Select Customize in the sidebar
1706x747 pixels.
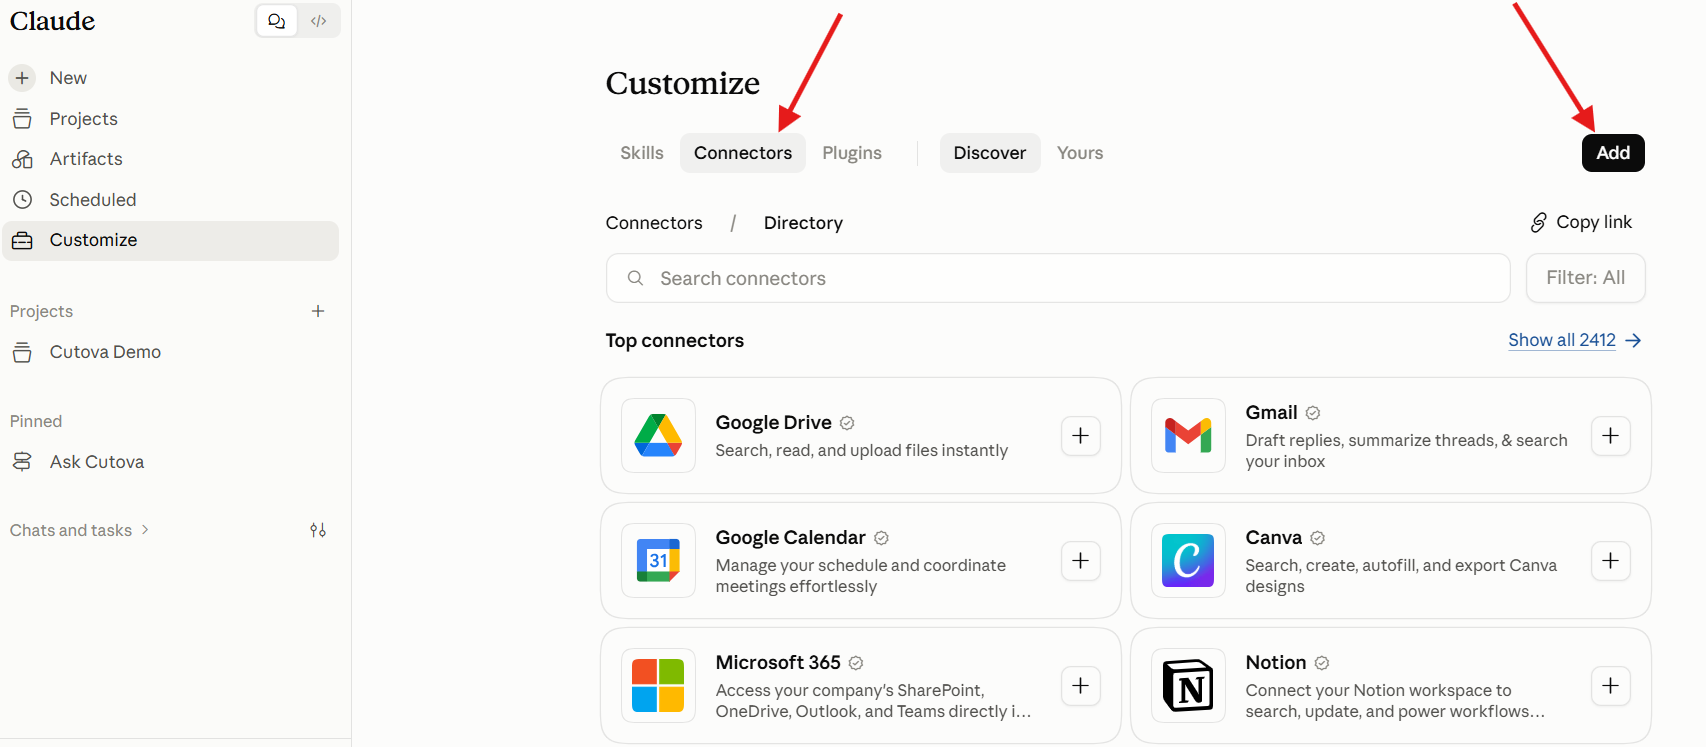click(x=170, y=240)
